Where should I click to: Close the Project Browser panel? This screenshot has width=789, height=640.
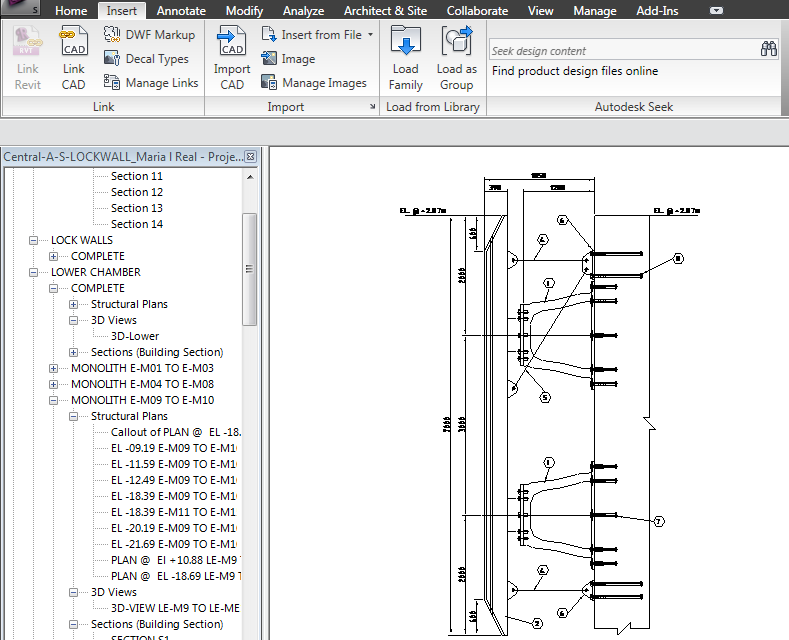tap(250, 157)
